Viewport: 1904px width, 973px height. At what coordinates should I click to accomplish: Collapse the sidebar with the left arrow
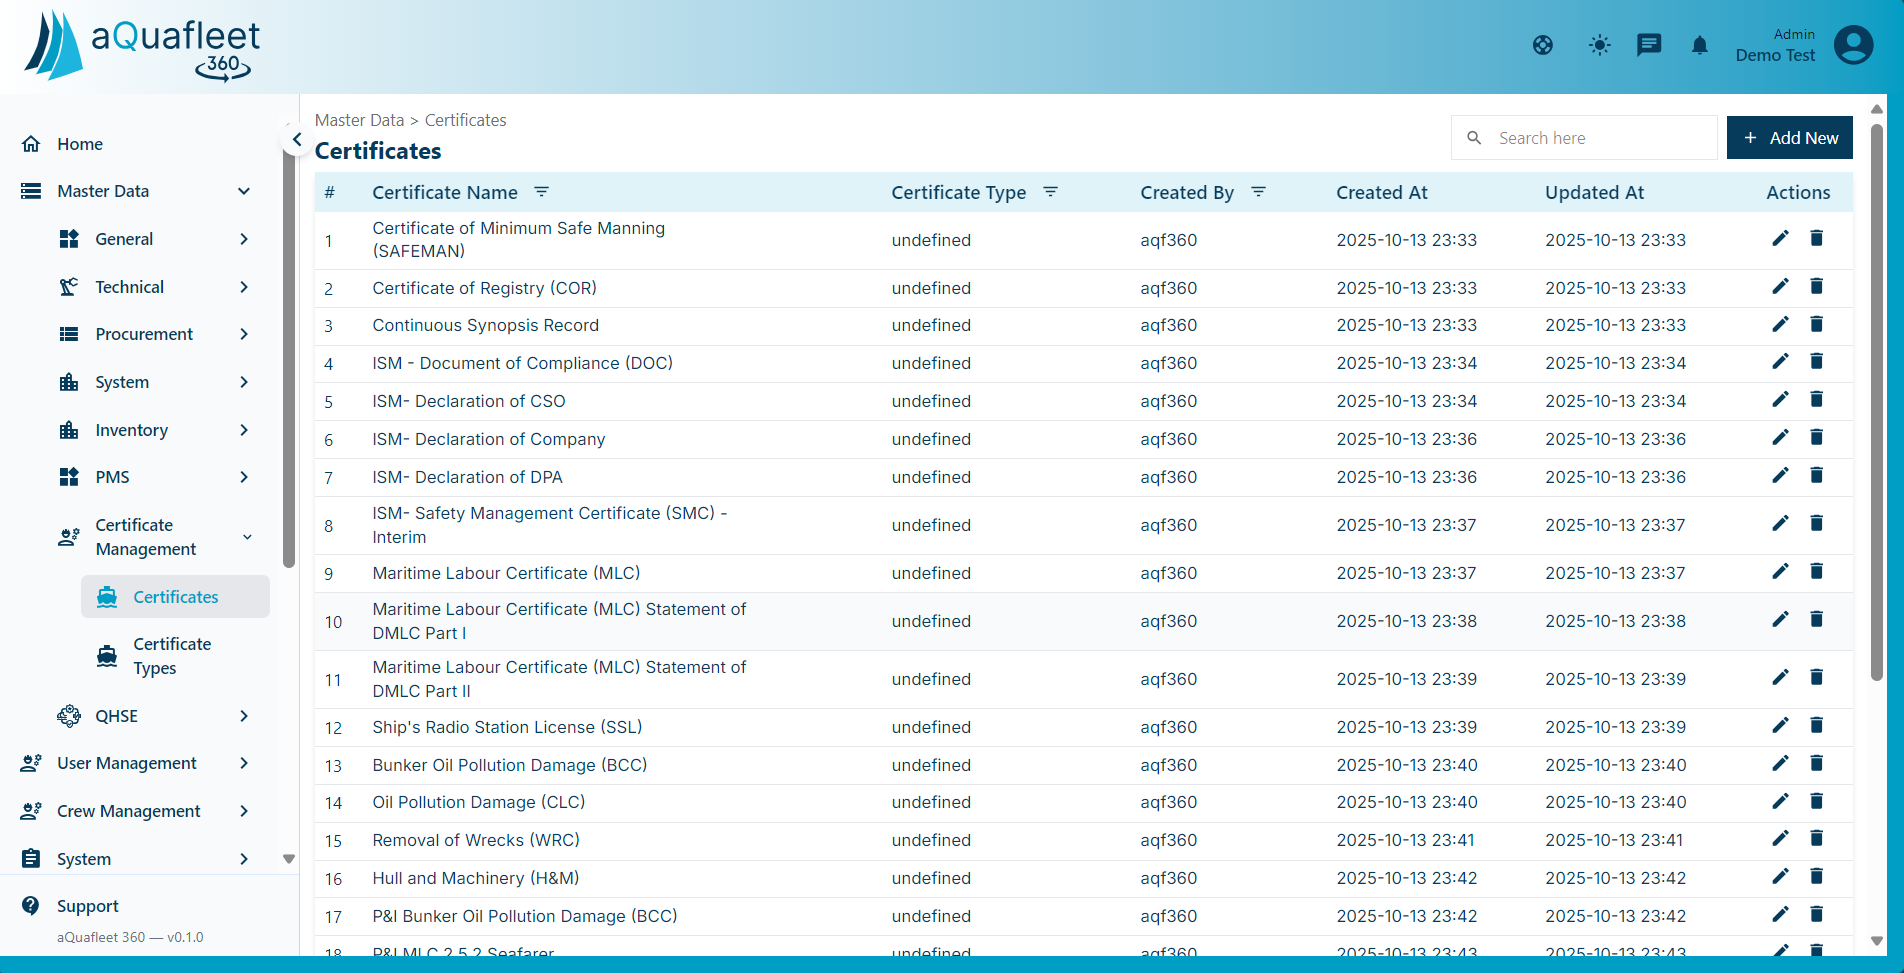(296, 139)
